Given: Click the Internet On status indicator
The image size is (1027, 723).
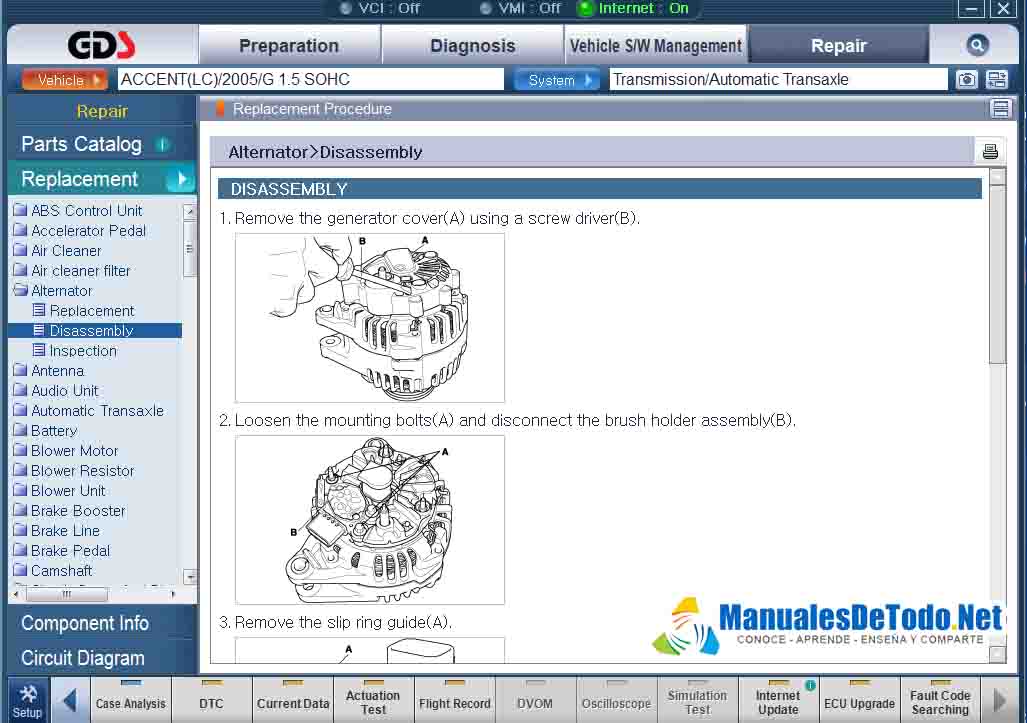Looking at the screenshot, I should click(x=635, y=9).
